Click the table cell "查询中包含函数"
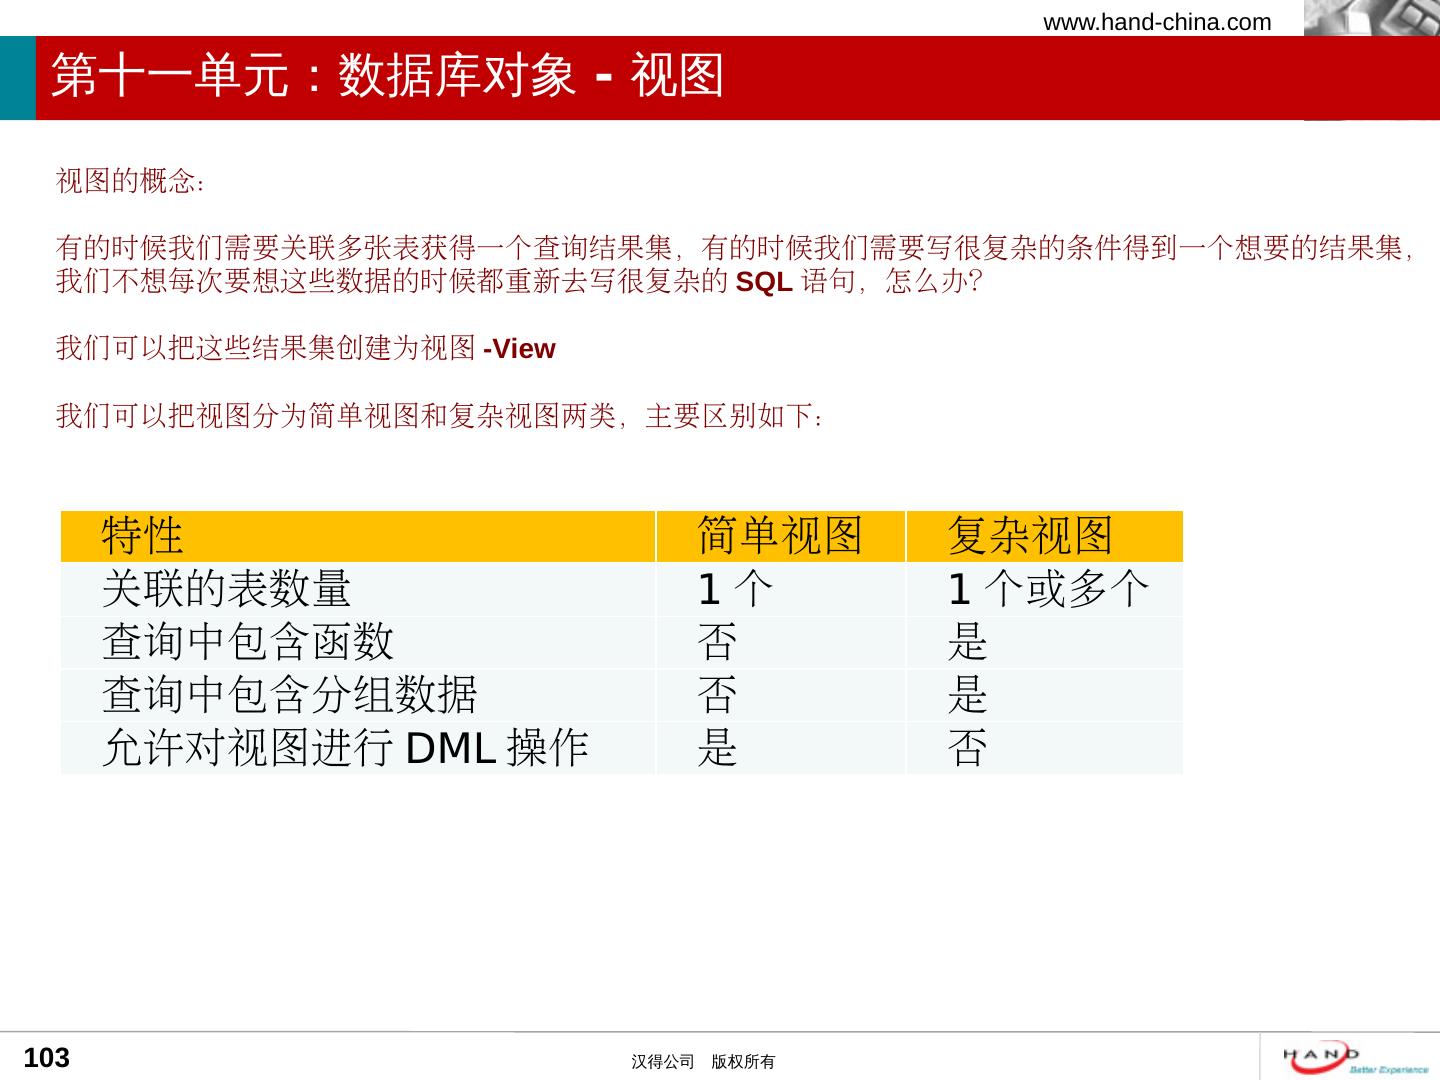 pos(358,642)
